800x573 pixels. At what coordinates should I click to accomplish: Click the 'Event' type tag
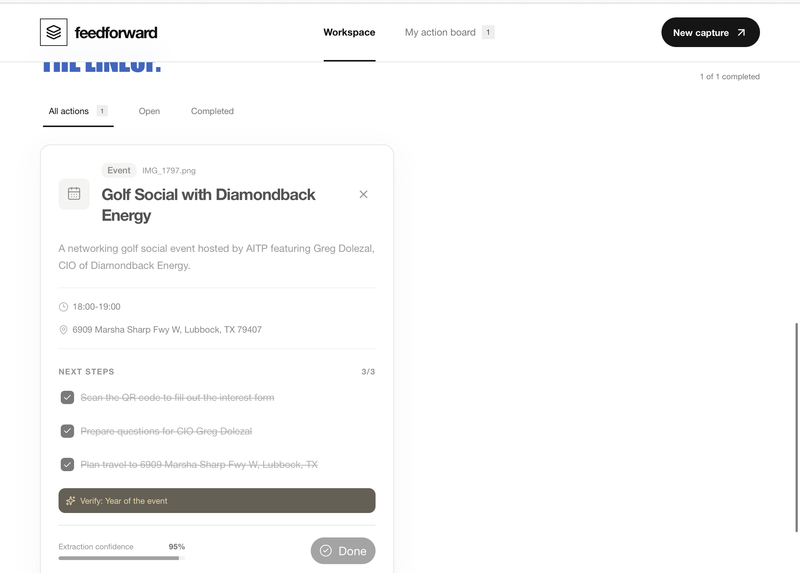pos(119,170)
